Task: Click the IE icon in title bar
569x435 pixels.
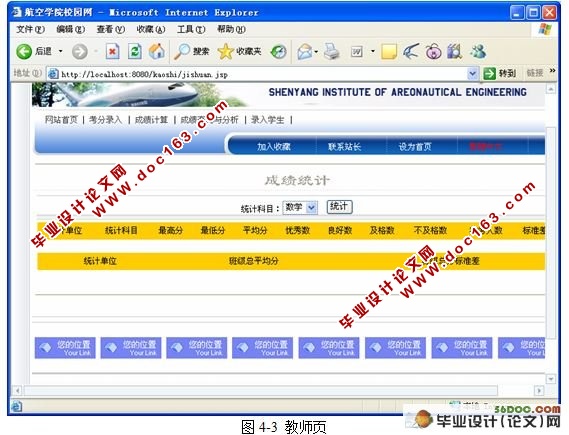Action: point(16,12)
